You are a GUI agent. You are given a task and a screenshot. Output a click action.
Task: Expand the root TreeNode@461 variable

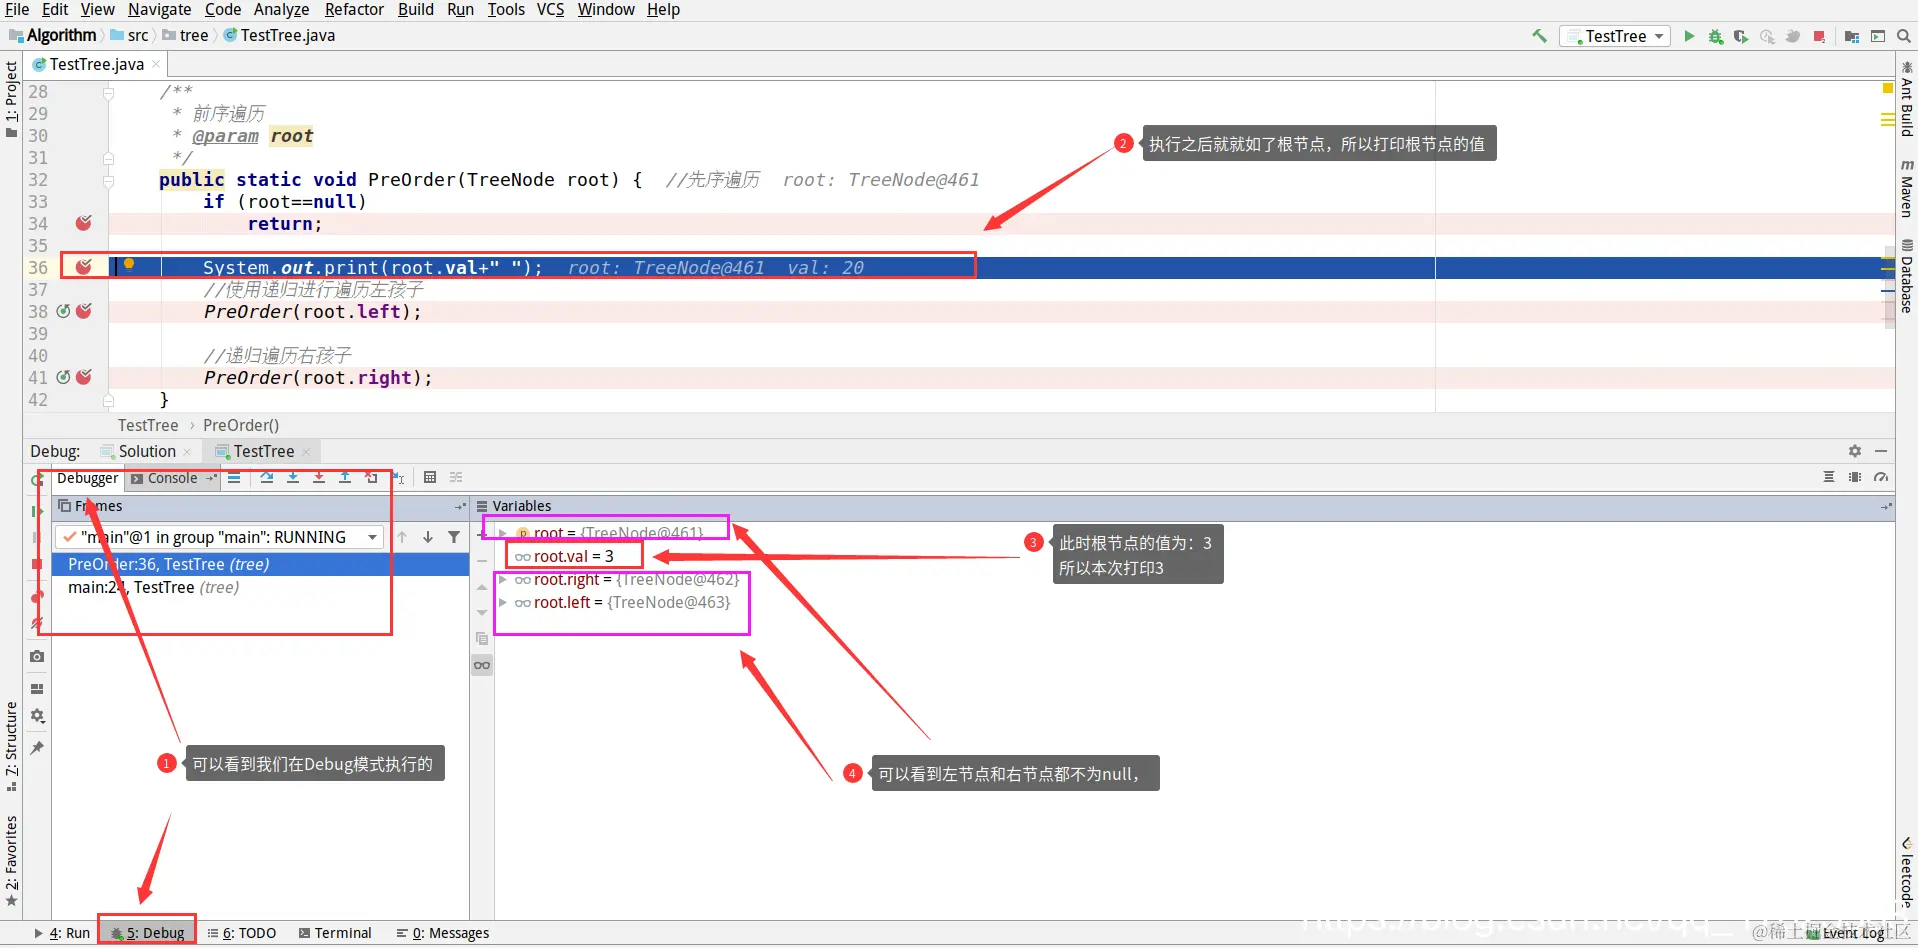(503, 533)
